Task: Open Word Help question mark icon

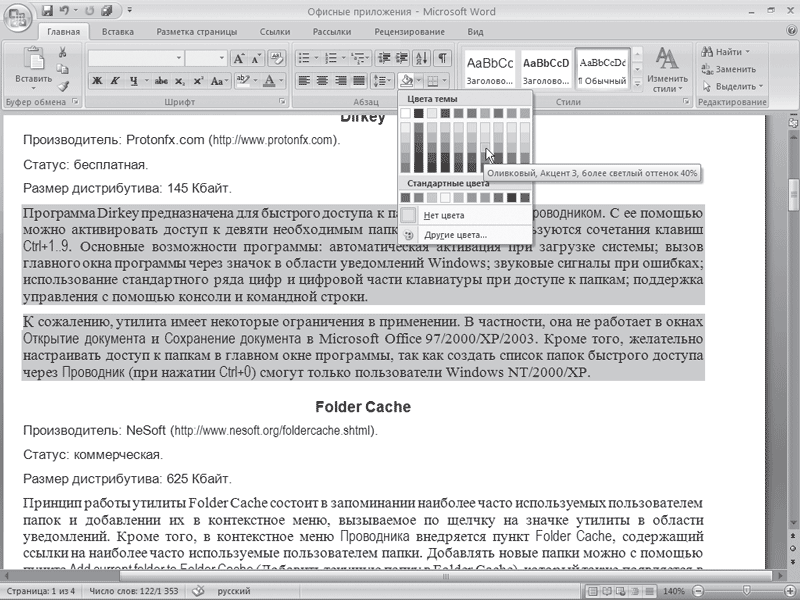Action: pos(791,31)
